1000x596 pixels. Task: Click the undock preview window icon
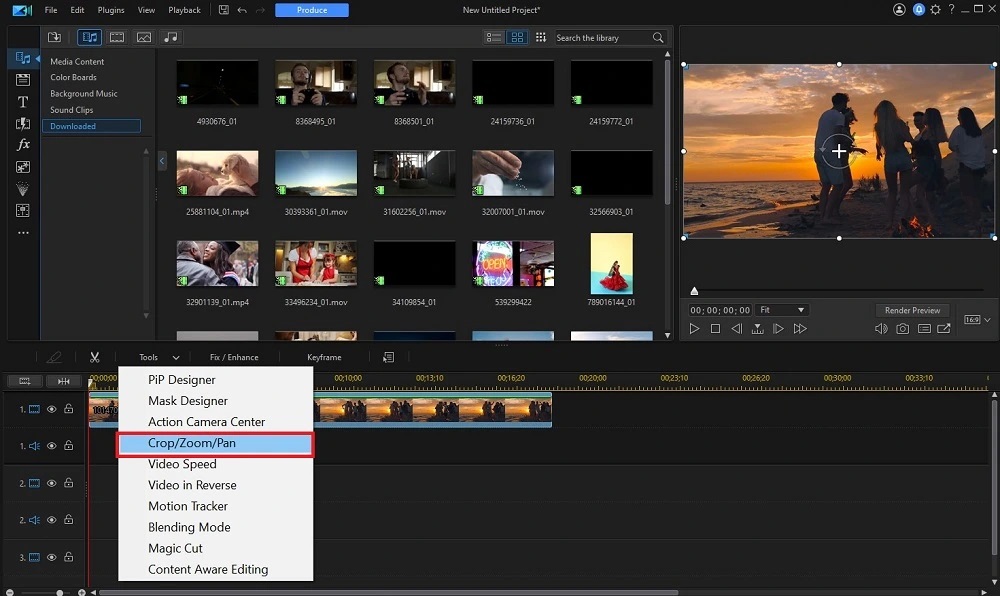coord(945,329)
